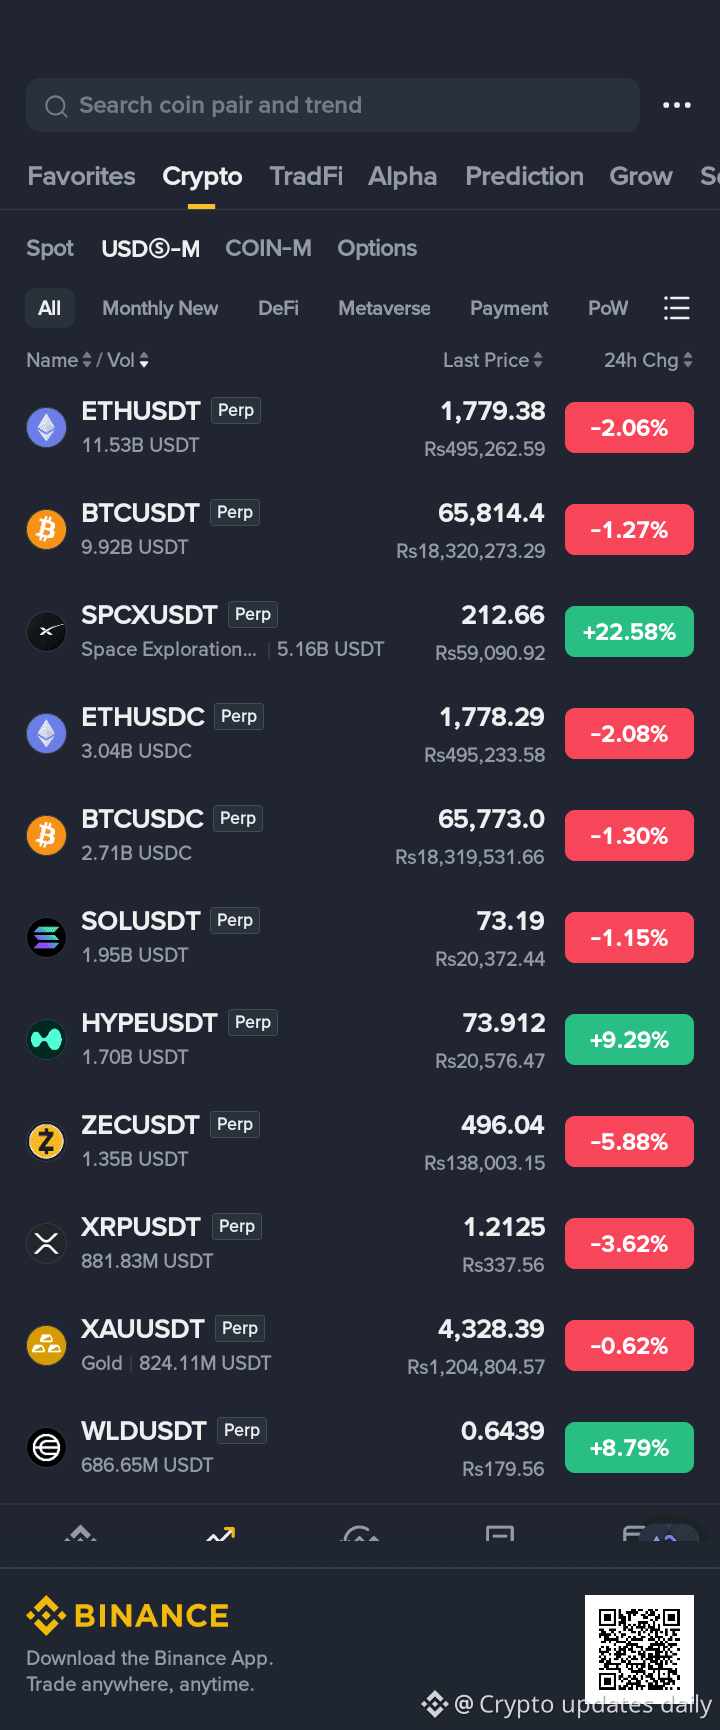Image resolution: width=720 pixels, height=1730 pixels.
Task: Tap the Bitcoin icon next to BTCUSDT
Action: (x=46, y=530)
